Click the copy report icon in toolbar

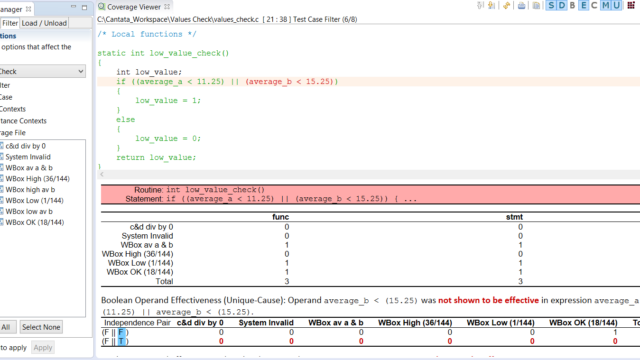pos(536,5)
